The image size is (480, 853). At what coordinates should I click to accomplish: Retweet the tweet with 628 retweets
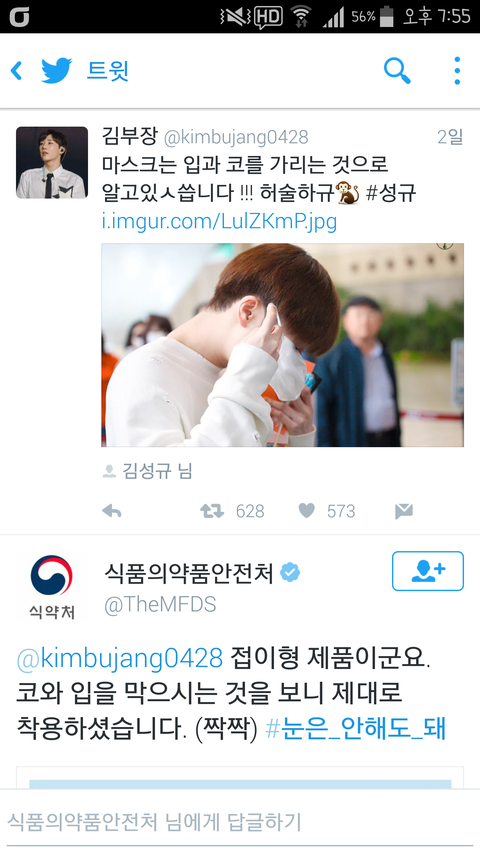coord(212,511)
